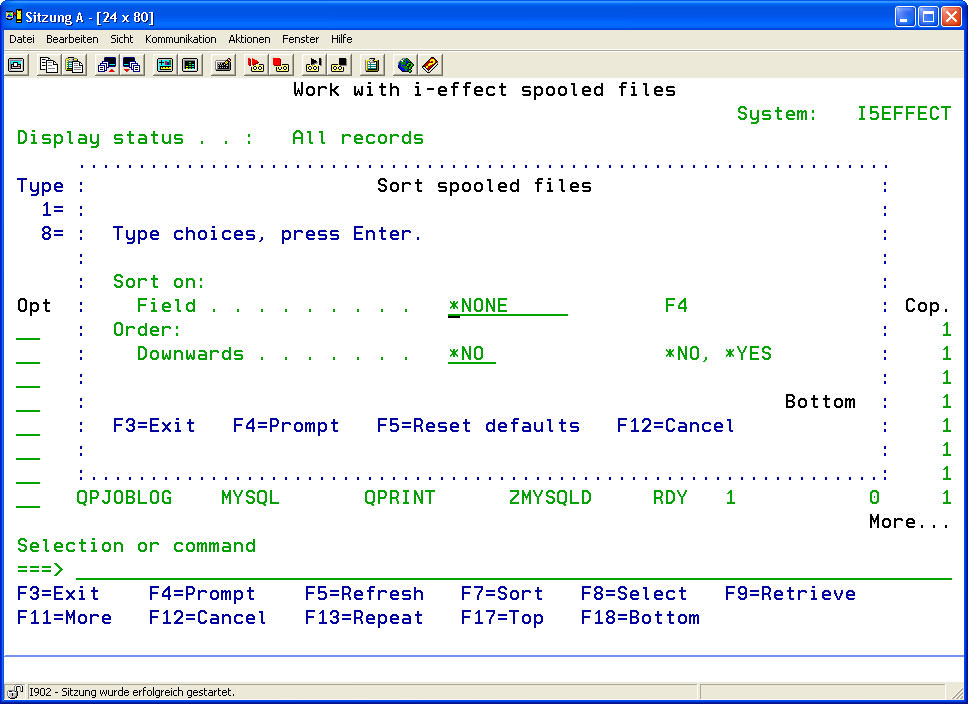Click the Sort on Field *NONE input
This screenshot has width=968, height=704.
tap(507, 306)
